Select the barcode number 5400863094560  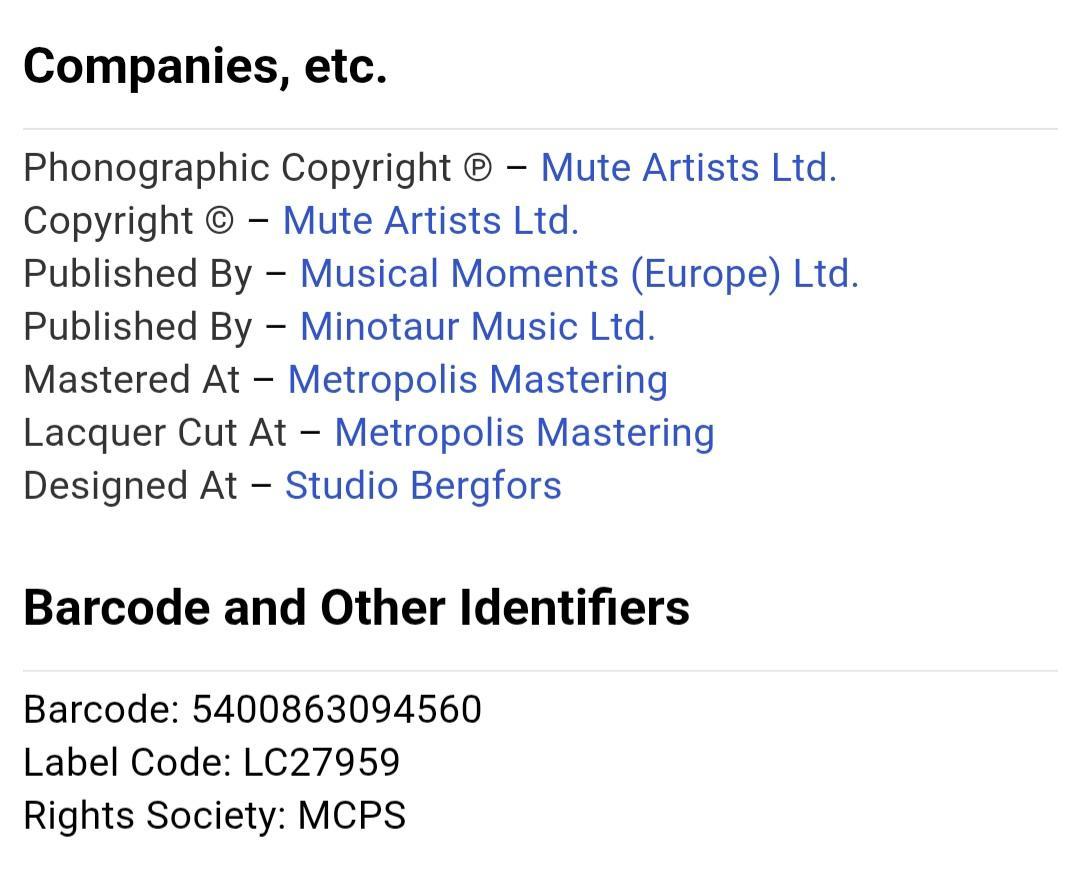point(336,710)
